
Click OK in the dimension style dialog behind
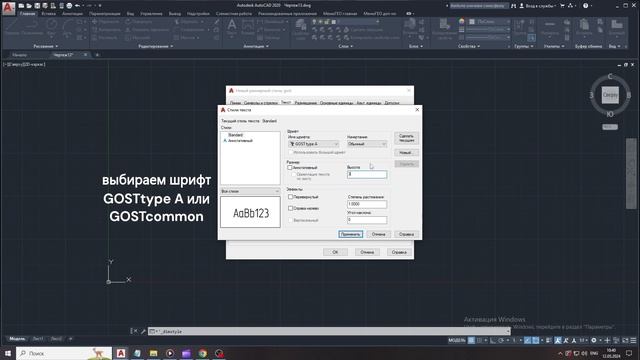[335, 252]
